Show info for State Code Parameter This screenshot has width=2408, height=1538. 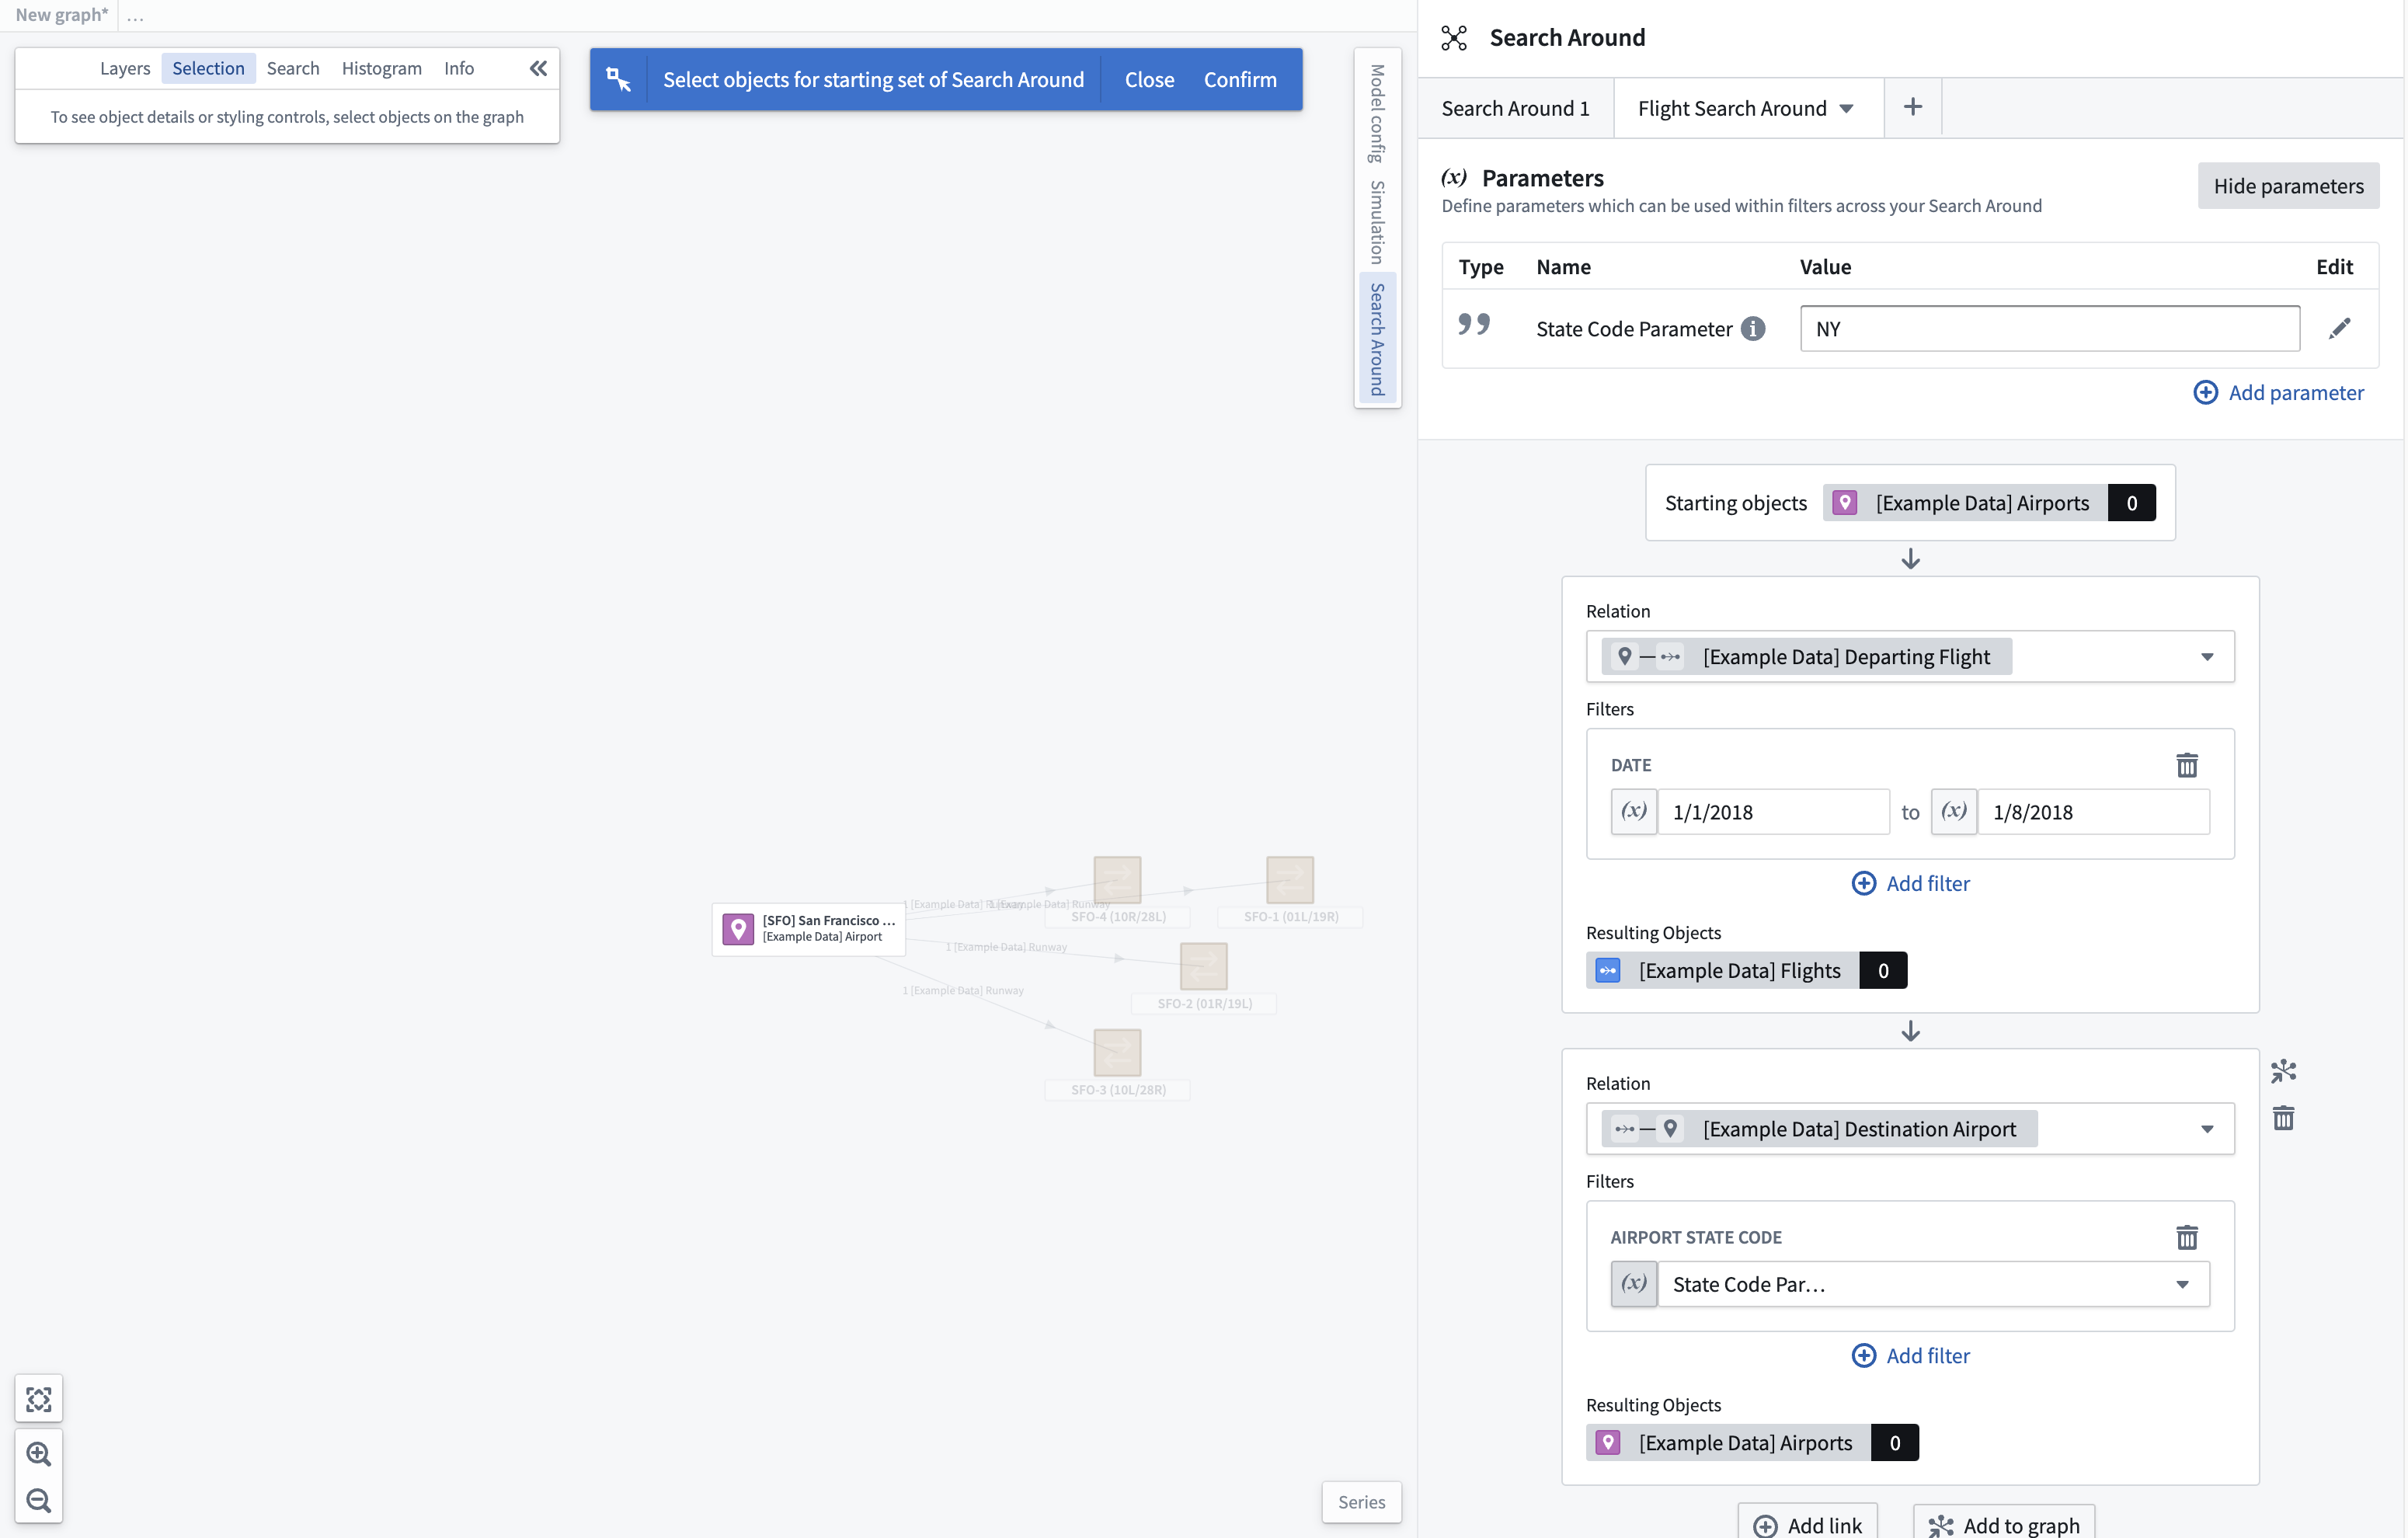1753,328
